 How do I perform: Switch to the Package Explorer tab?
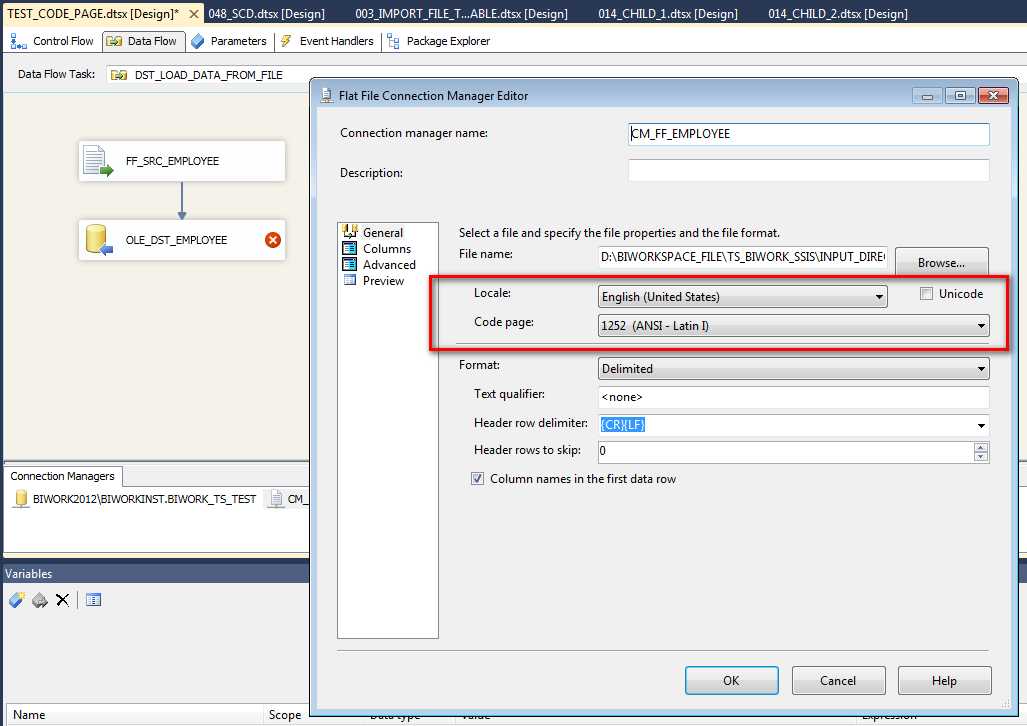point(438,41)
